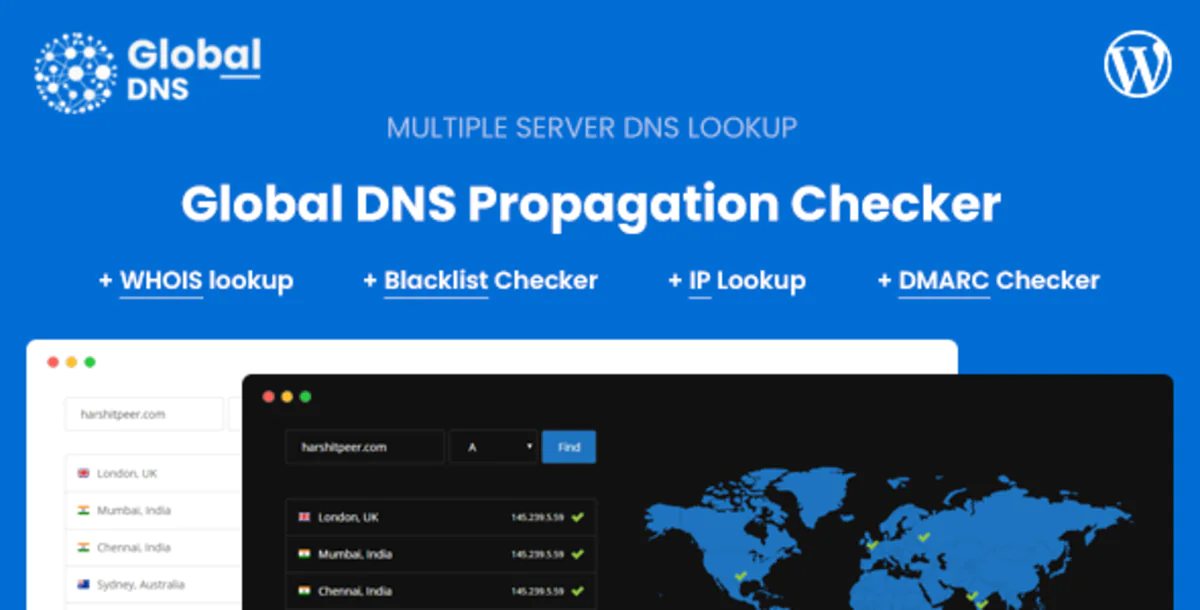Click the Find button in dark window

coord(569,447)
